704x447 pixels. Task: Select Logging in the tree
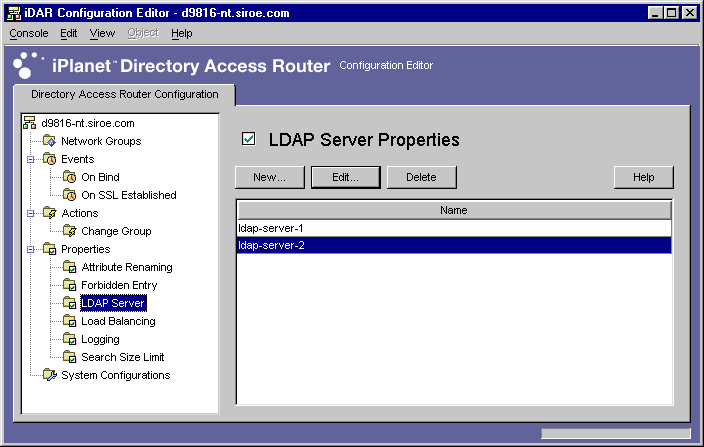click(x=100, y=339)
